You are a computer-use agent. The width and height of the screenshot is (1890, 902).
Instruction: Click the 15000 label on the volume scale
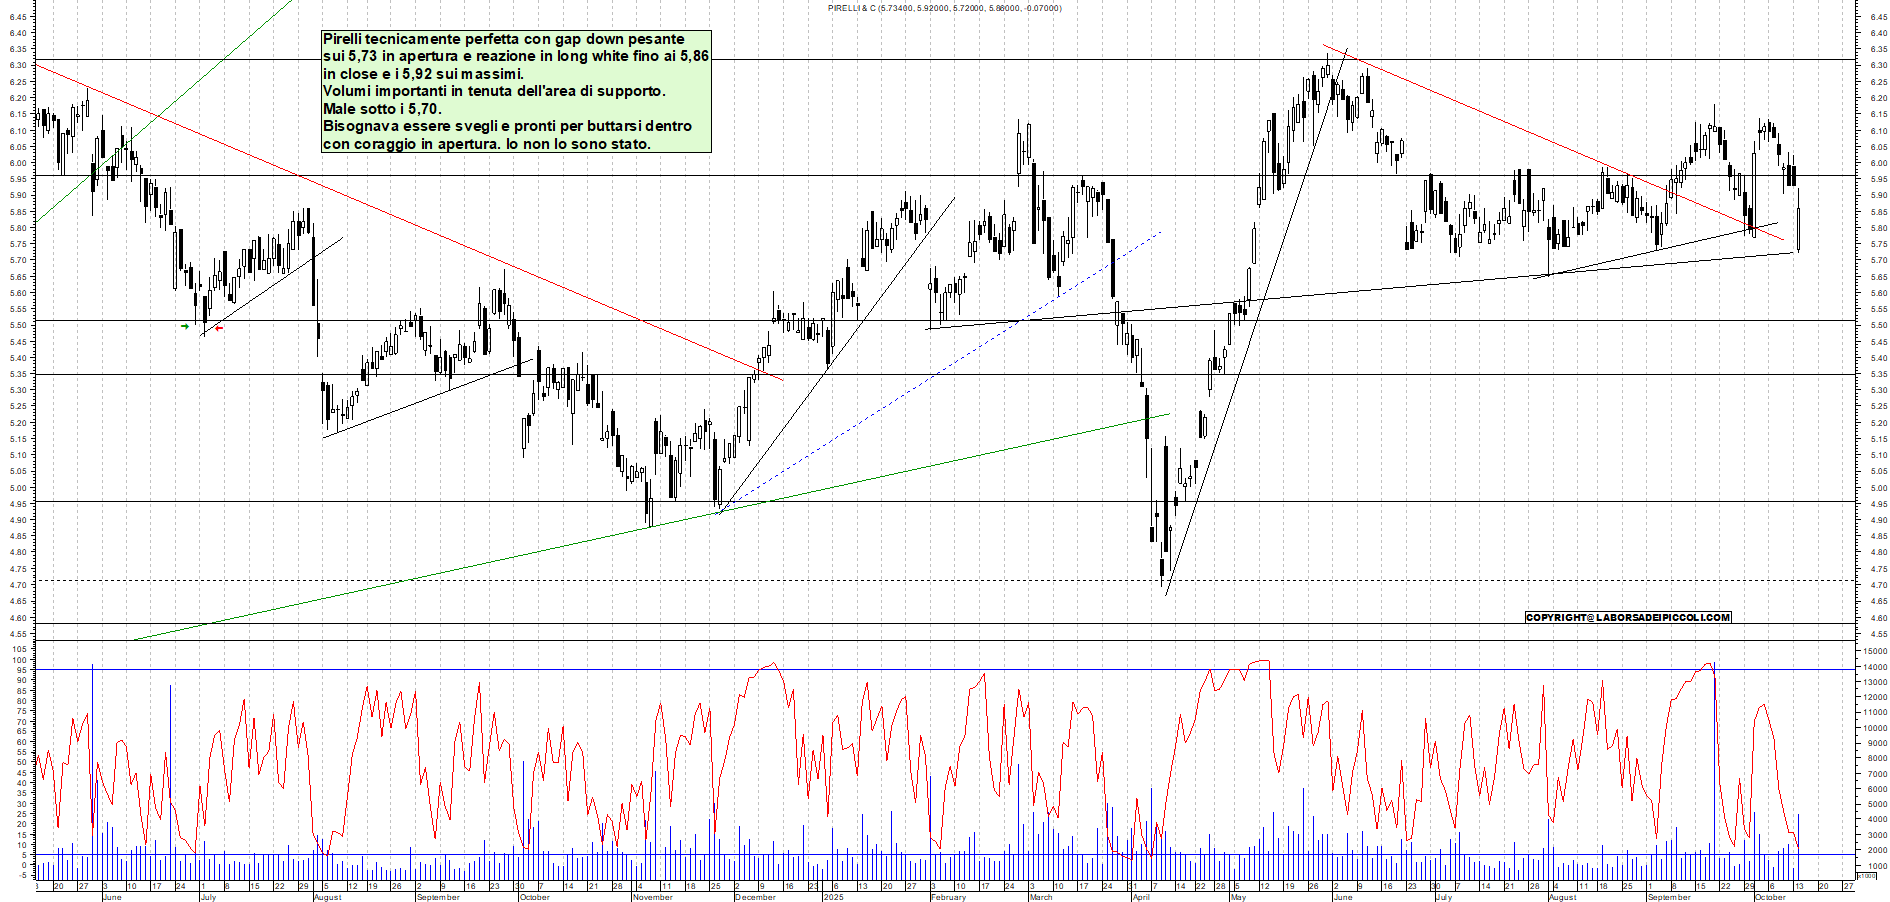coord(1874,651)
